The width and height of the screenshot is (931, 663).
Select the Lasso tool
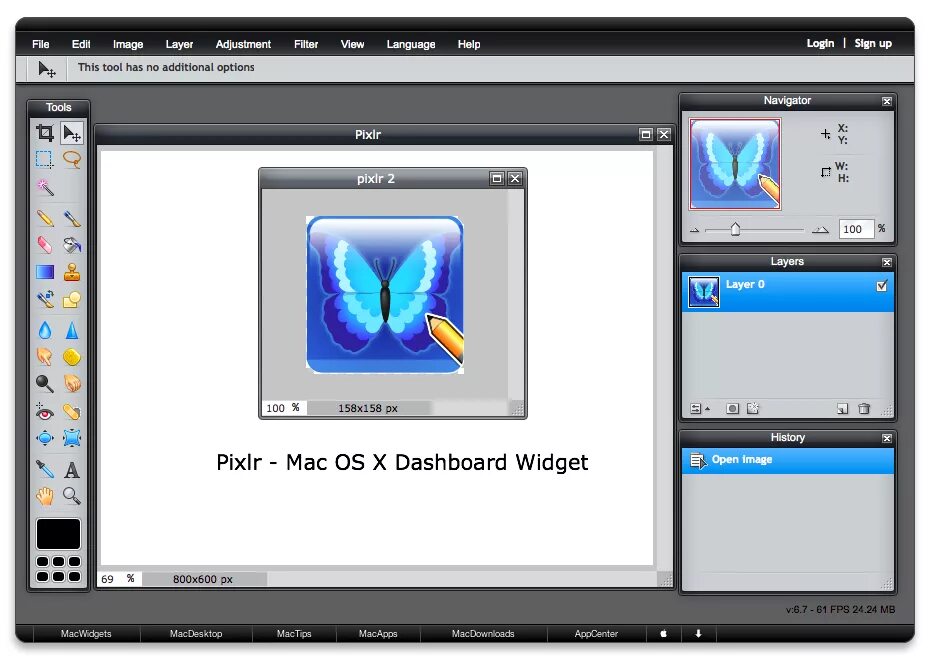pyautogui.click(x=72, y=160)
